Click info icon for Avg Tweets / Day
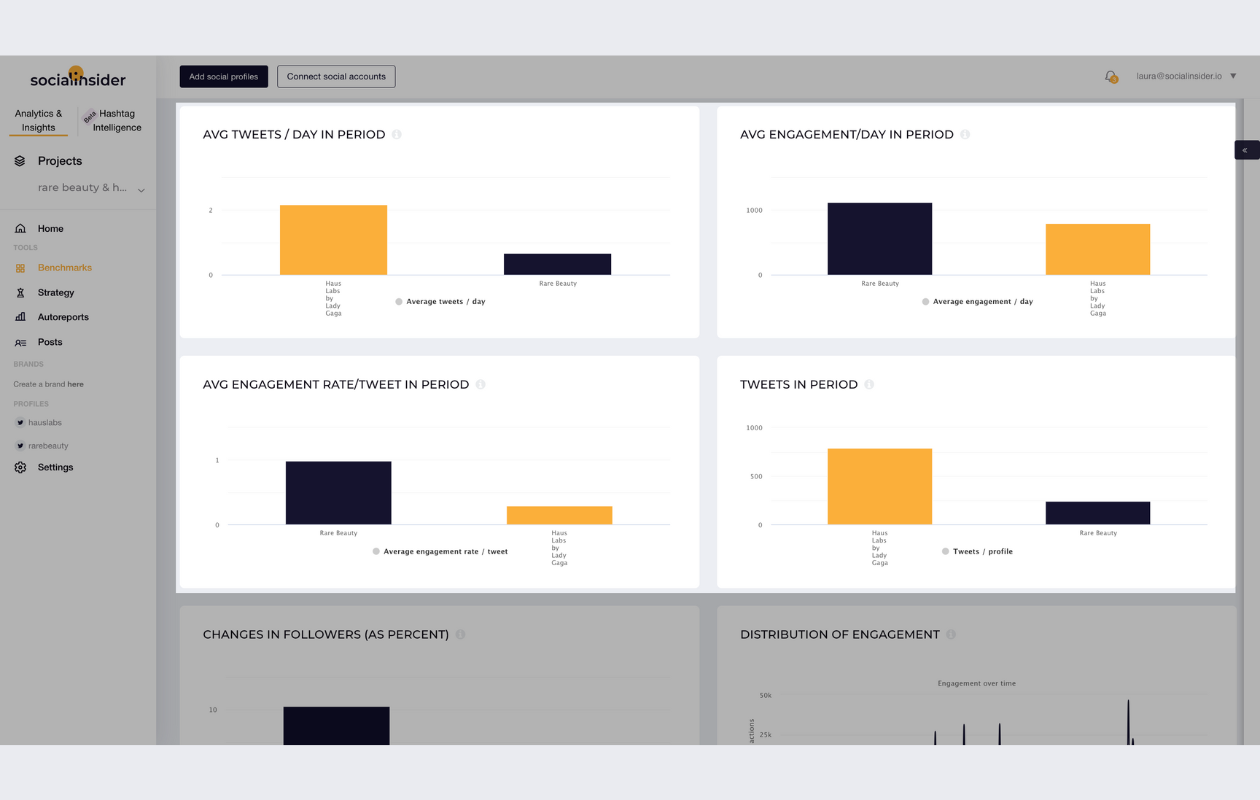 [397, 134]
